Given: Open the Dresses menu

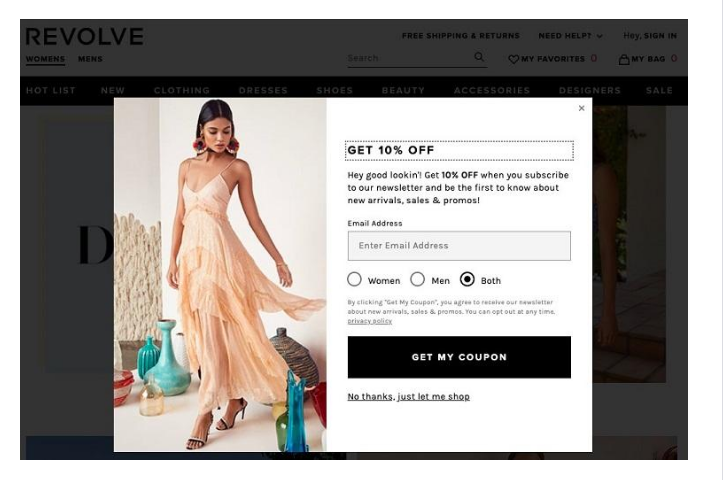Looking at the screenshot, I should click(265, 91).
